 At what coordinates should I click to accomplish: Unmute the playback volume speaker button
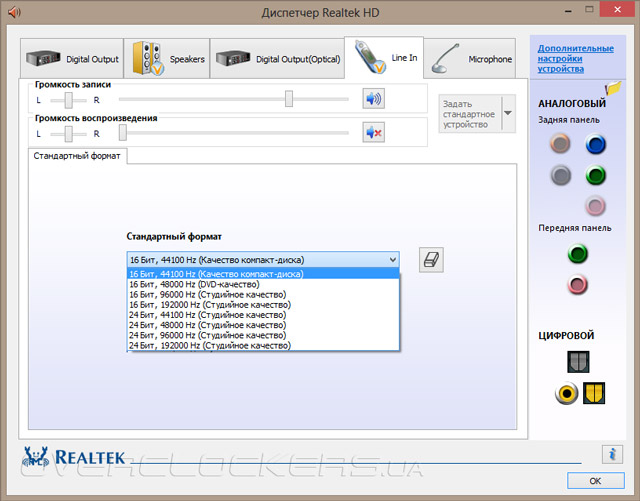pyautogui.click(x=373, y=132)
